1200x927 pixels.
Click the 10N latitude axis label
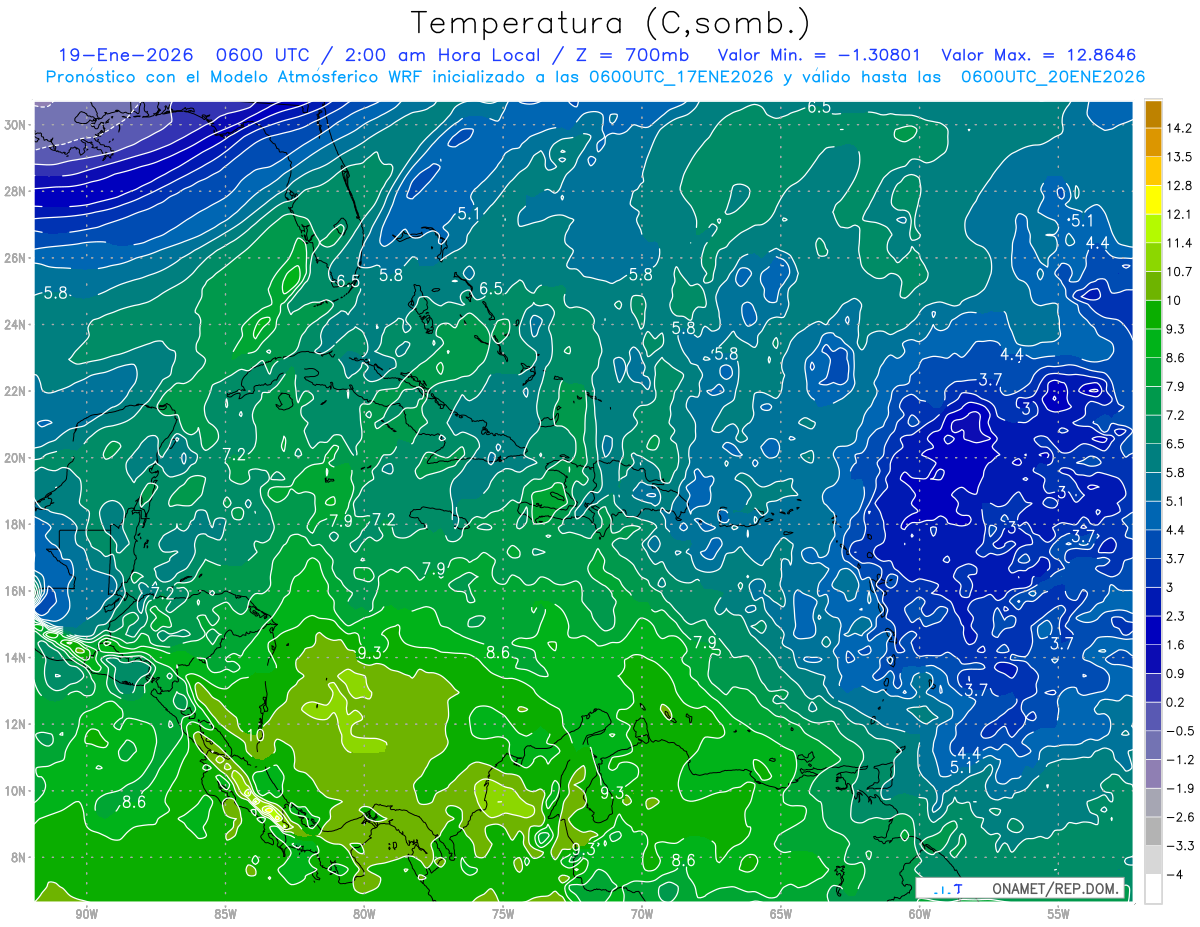[16, 791]
